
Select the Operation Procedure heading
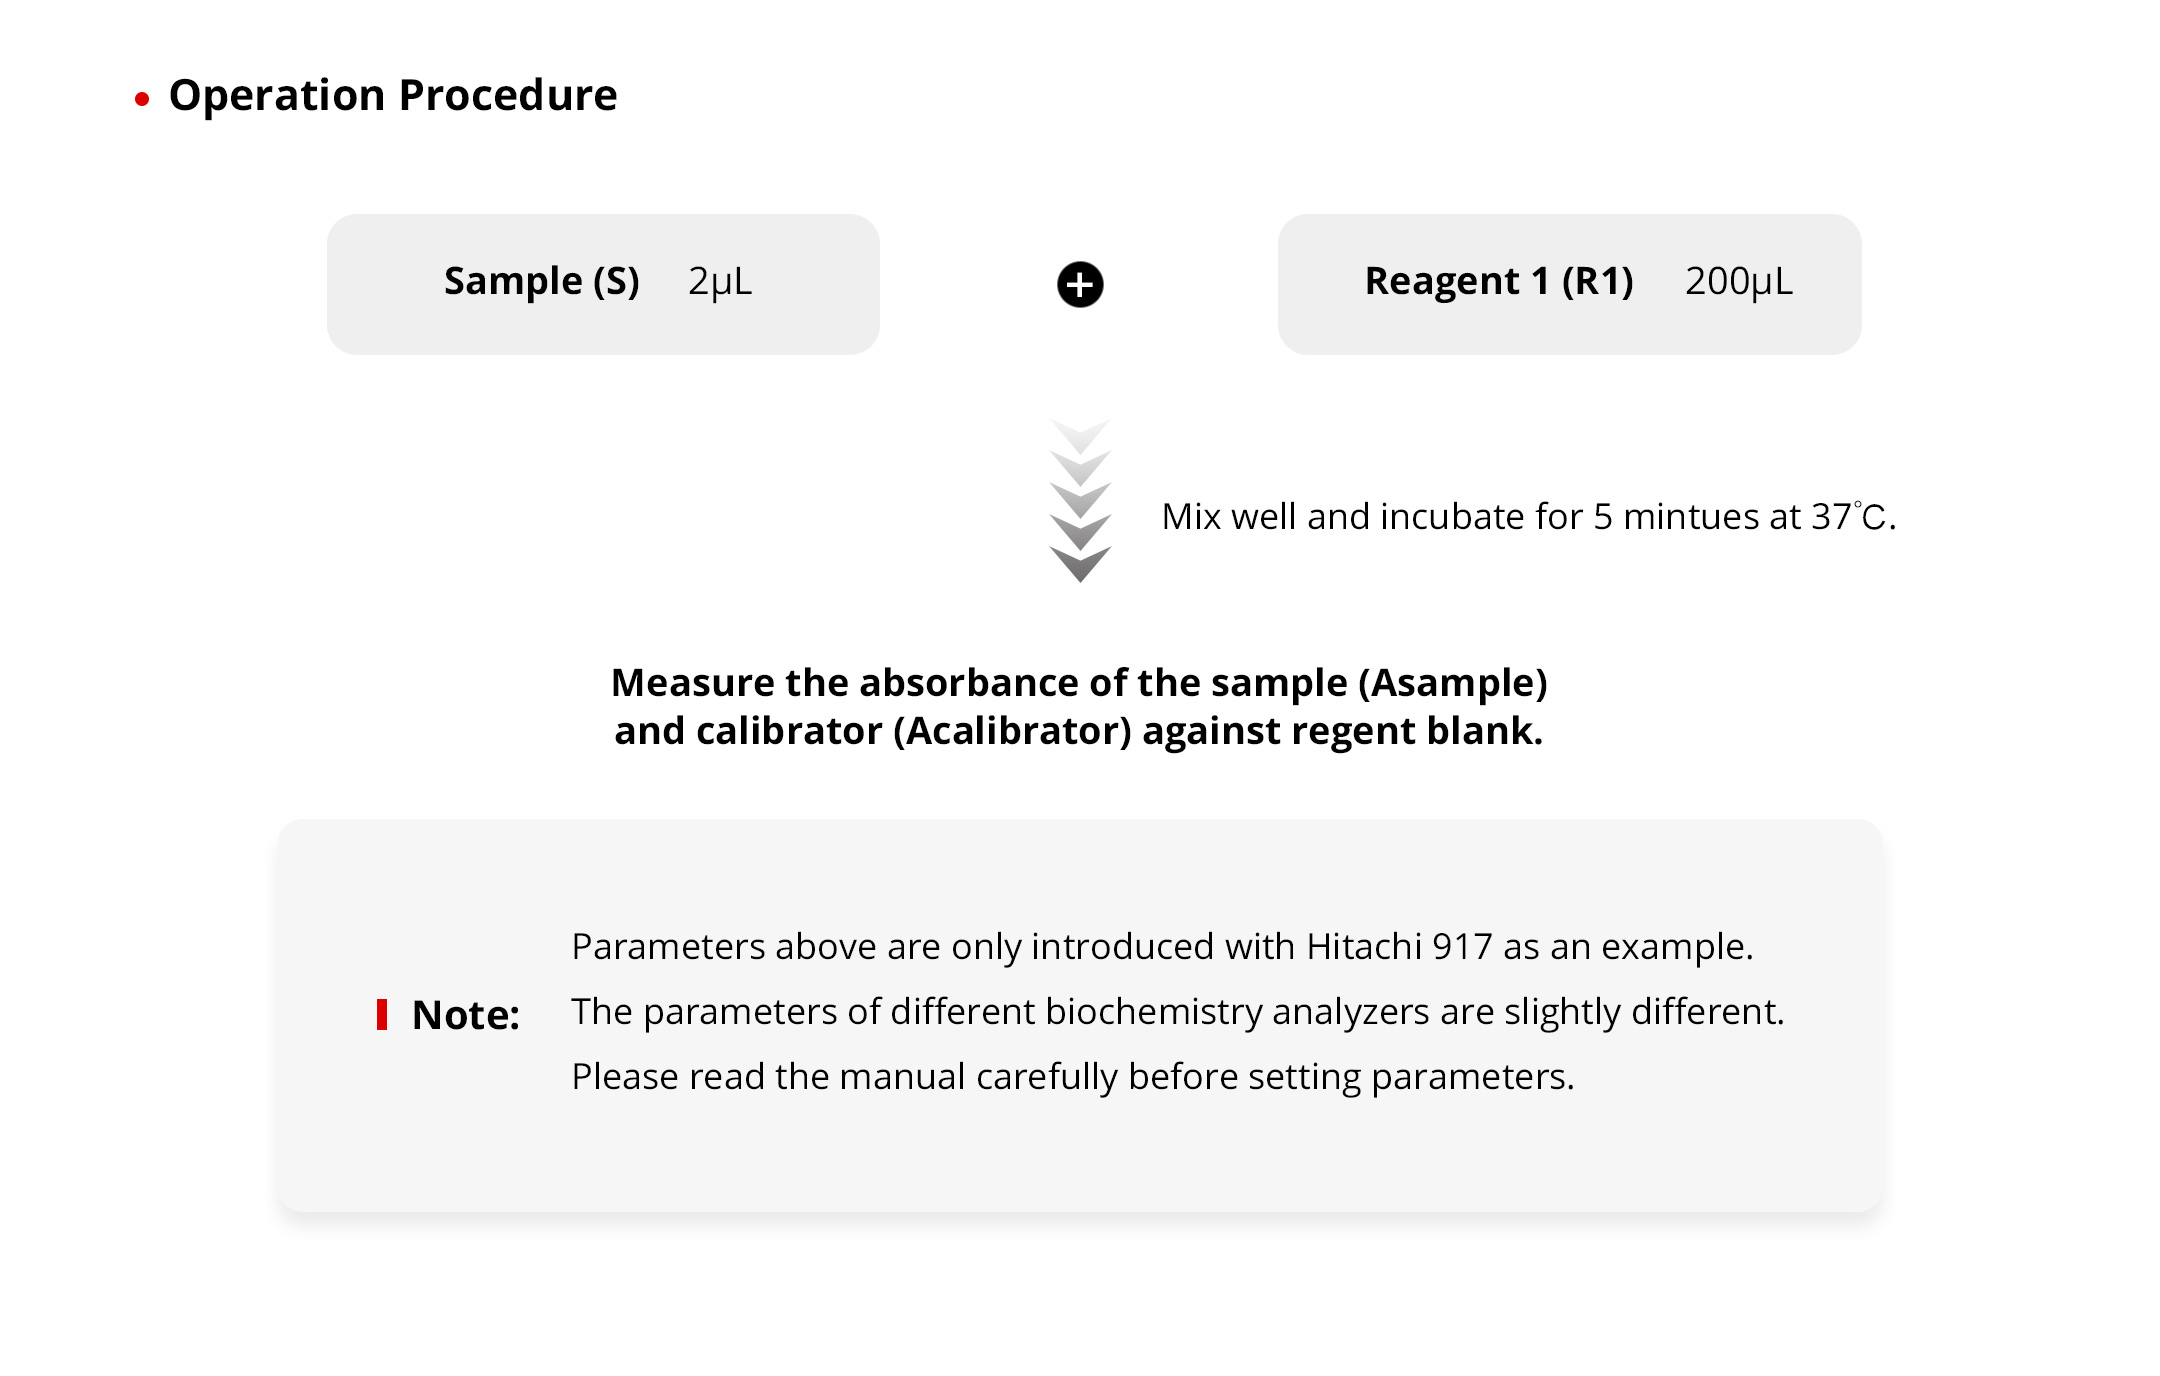[x=392, y=96]
